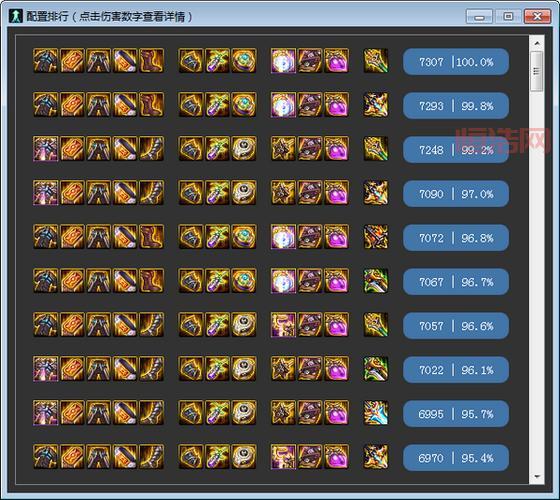Screen dimensions: 560x500
Task: Click the purple pouch icon in the top row
Action: pos(336,61)
